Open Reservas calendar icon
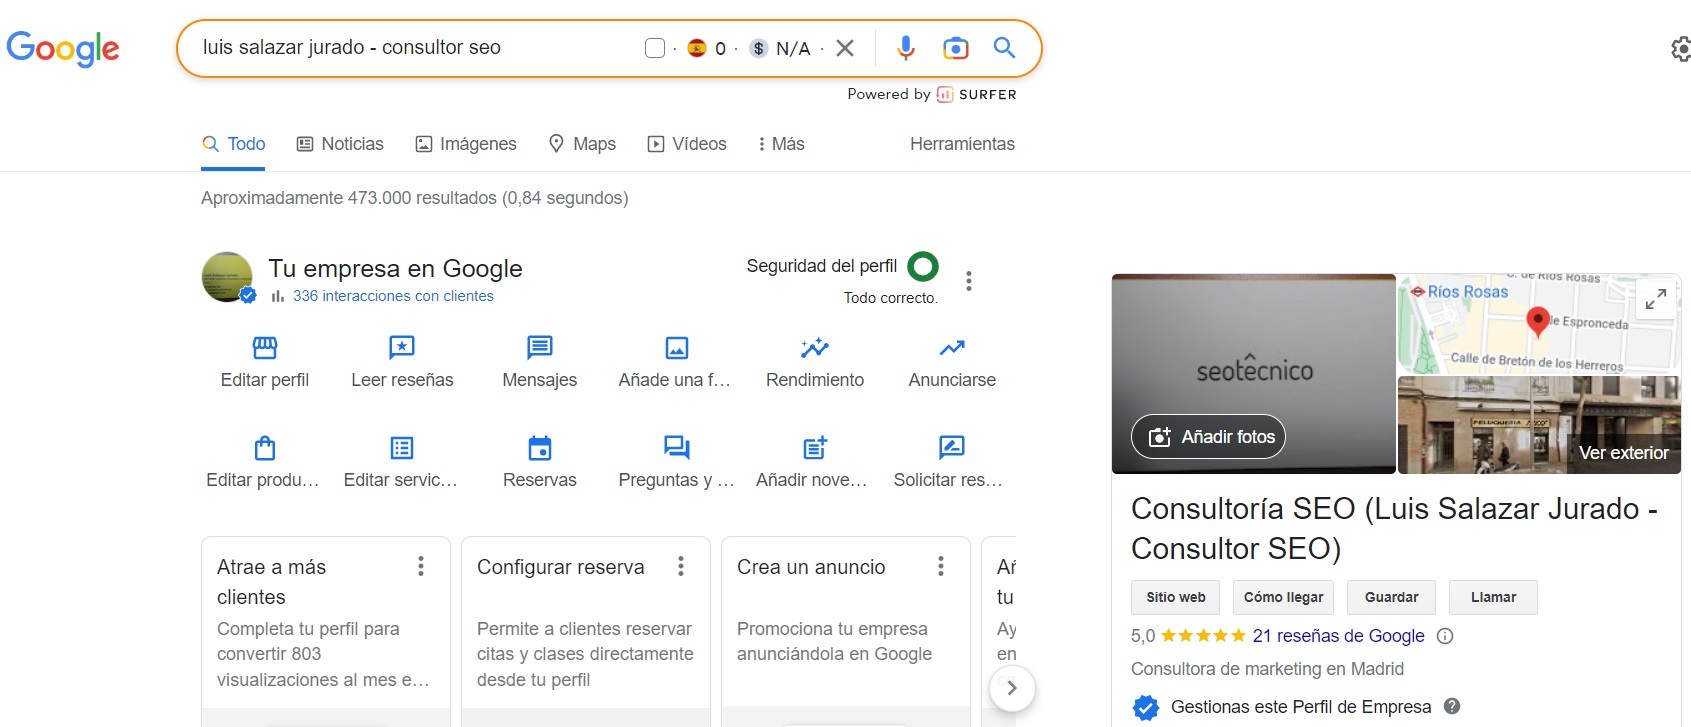This screenshot has width=1691, height=727. pyautogui.click(x=540, y=447)
